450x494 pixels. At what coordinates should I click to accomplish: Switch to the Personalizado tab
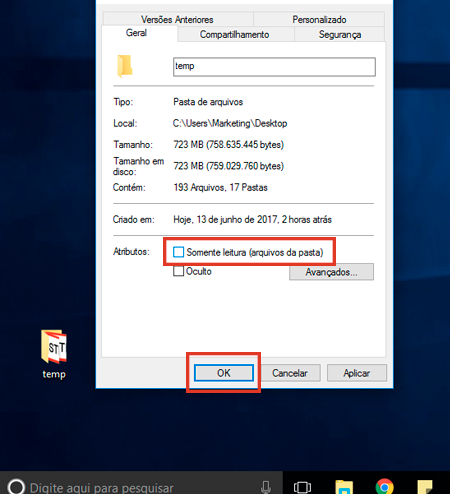point(319,19)
